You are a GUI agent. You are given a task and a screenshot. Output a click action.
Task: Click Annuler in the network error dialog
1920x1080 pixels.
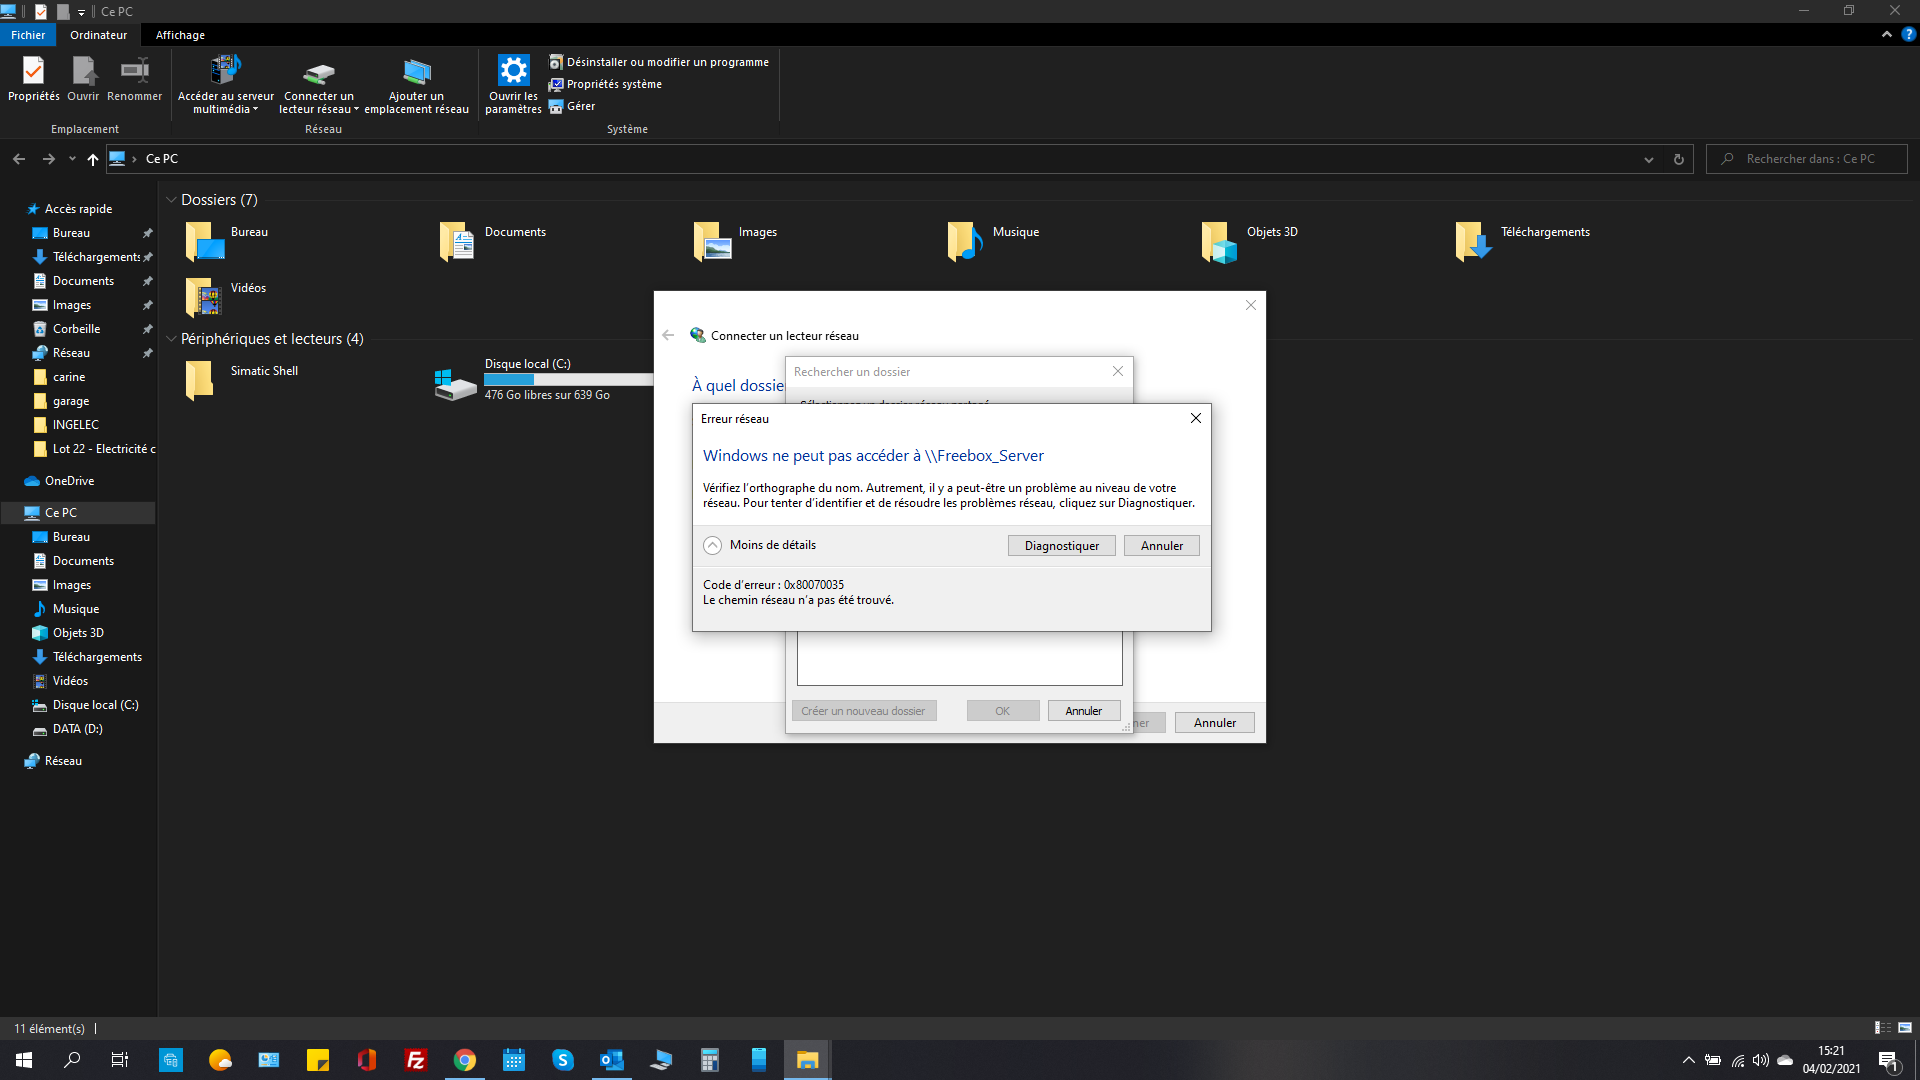tap(1161, 546)
